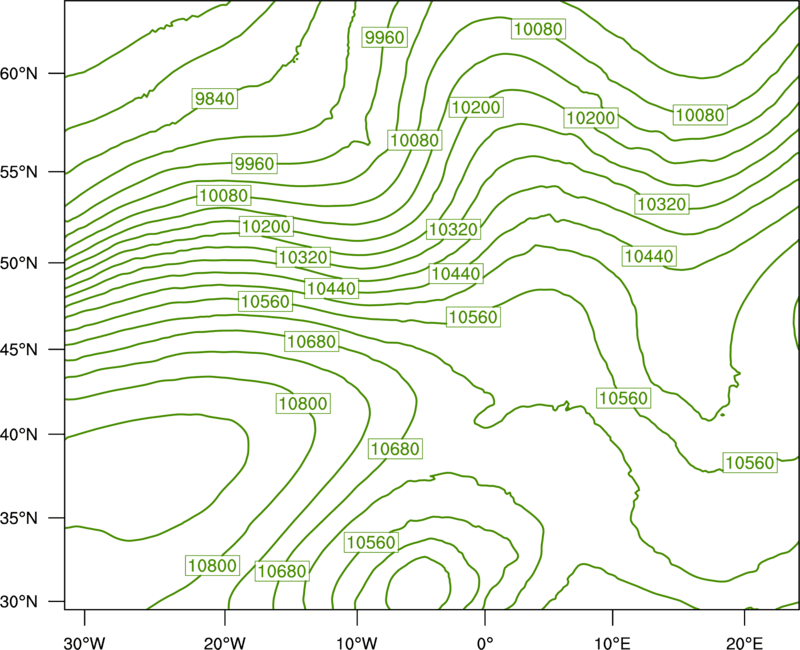Click the 60°N latitude axis label
Image resolution: width=800 pixels, height=650 pixels.
tap(19, 74)
